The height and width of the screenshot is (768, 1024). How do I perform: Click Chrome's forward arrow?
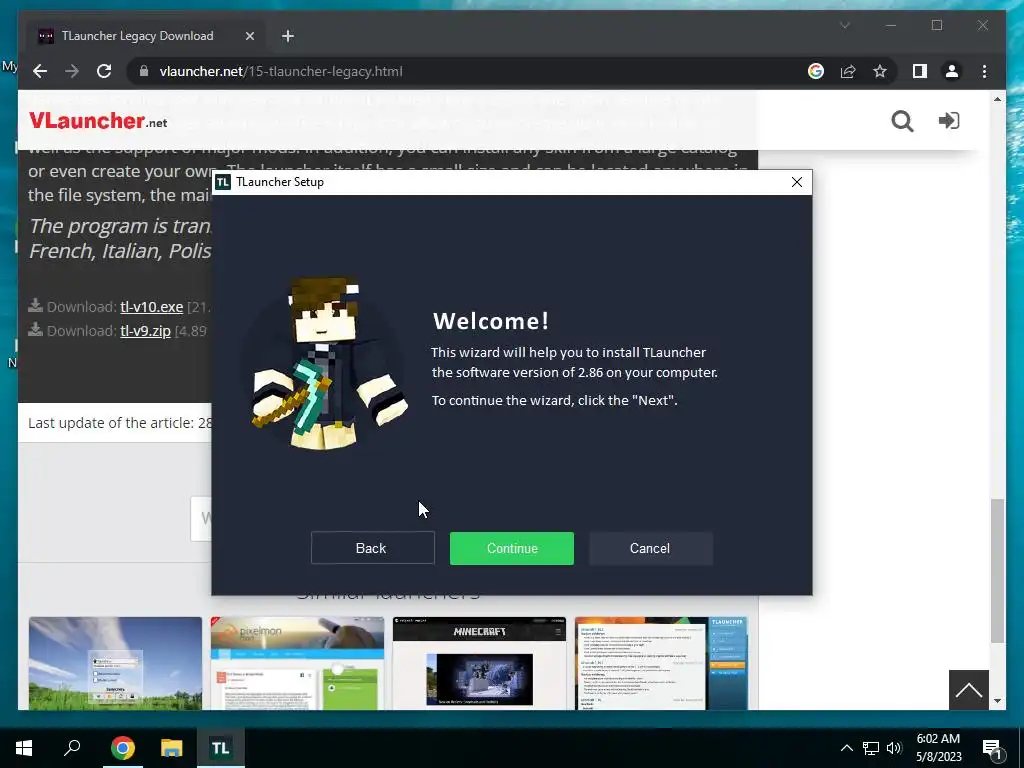tap(72, 71)
